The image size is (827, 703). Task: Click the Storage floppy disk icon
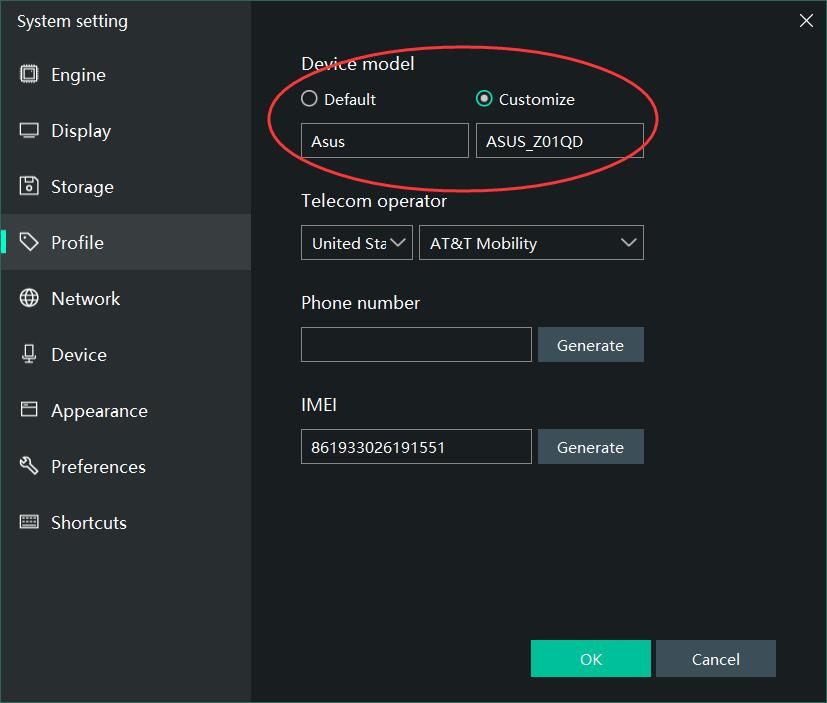[30, 187]
